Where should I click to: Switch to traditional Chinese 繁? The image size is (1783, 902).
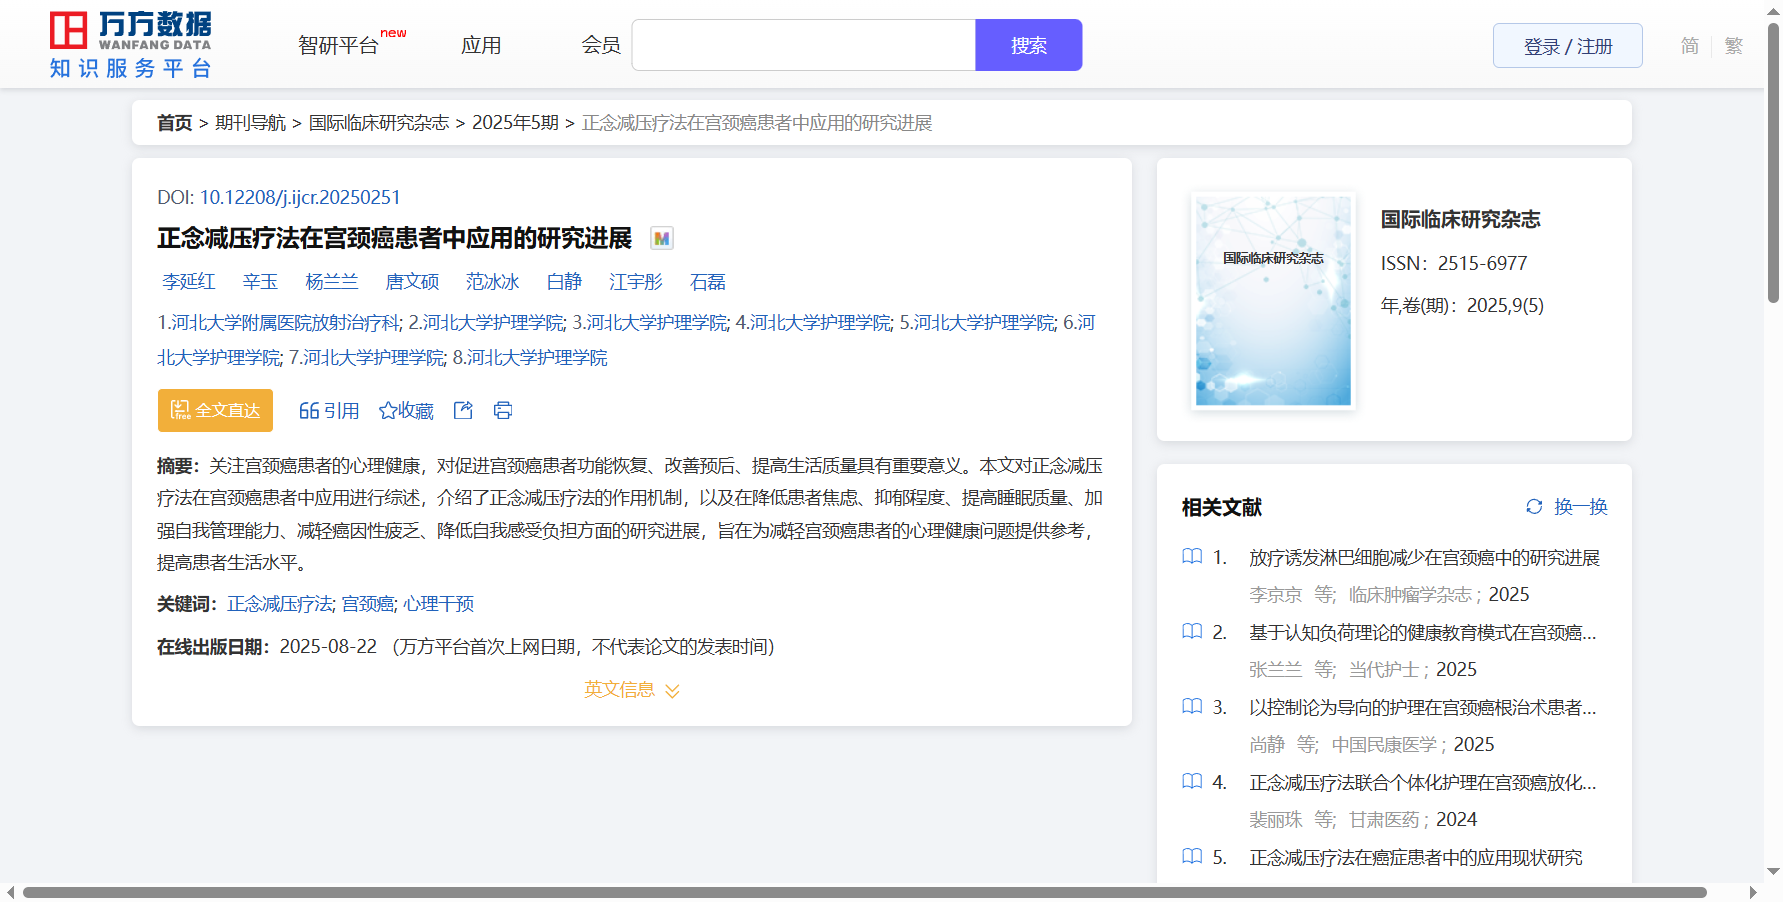(x=1734, y=46)
